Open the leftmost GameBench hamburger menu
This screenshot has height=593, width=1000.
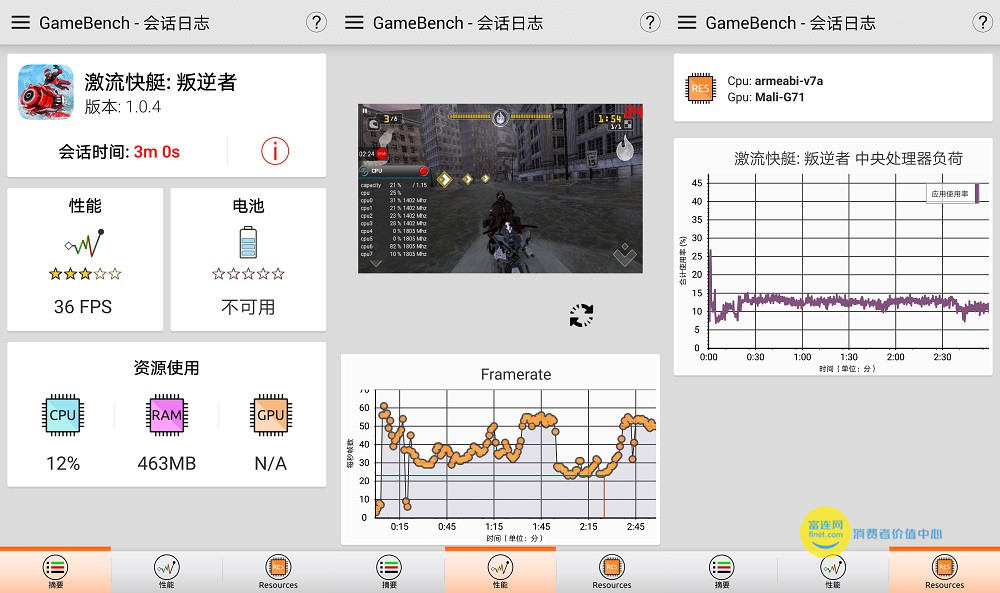click(20, 21)
